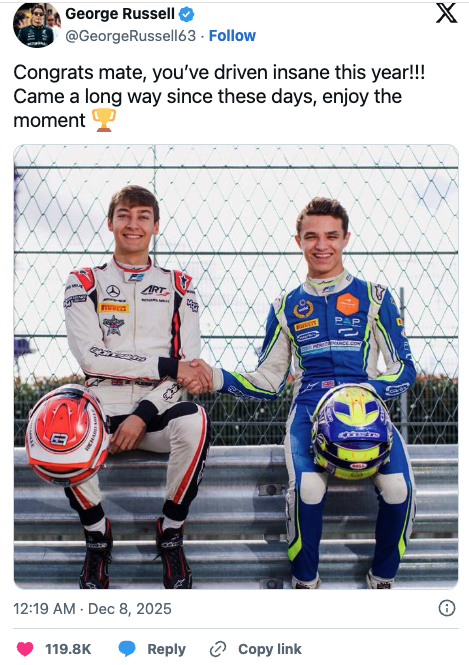Click the 'Congrats mate' tweet text

click(x=219, y=96)
